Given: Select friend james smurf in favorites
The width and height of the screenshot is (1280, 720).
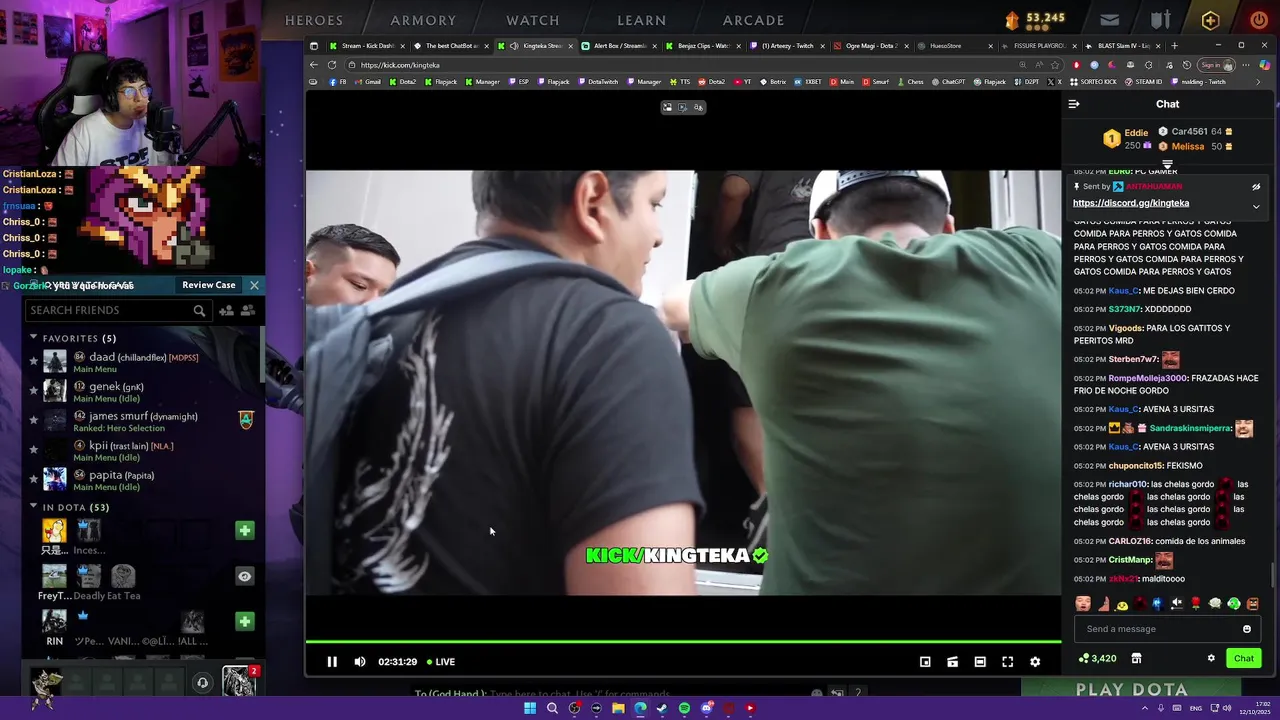Looking at the screenshot, I should 145,421.
